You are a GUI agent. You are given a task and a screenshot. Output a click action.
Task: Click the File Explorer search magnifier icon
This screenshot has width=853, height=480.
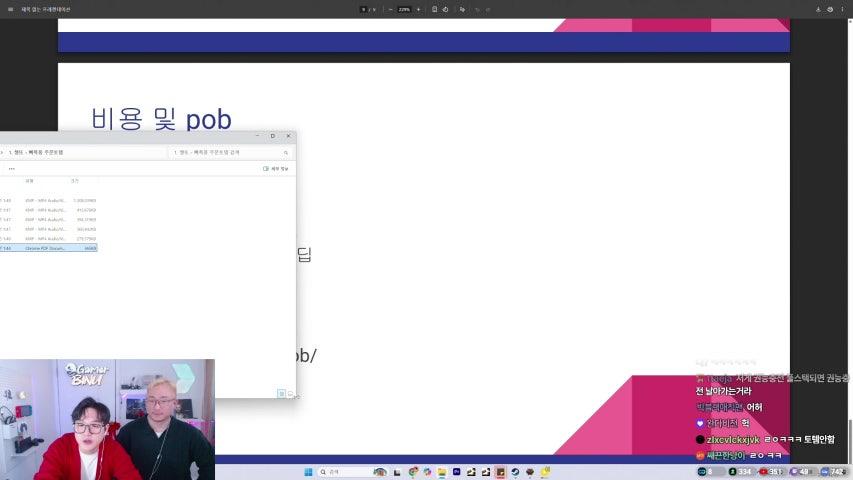pyautogui.click(x=286, y=153)
